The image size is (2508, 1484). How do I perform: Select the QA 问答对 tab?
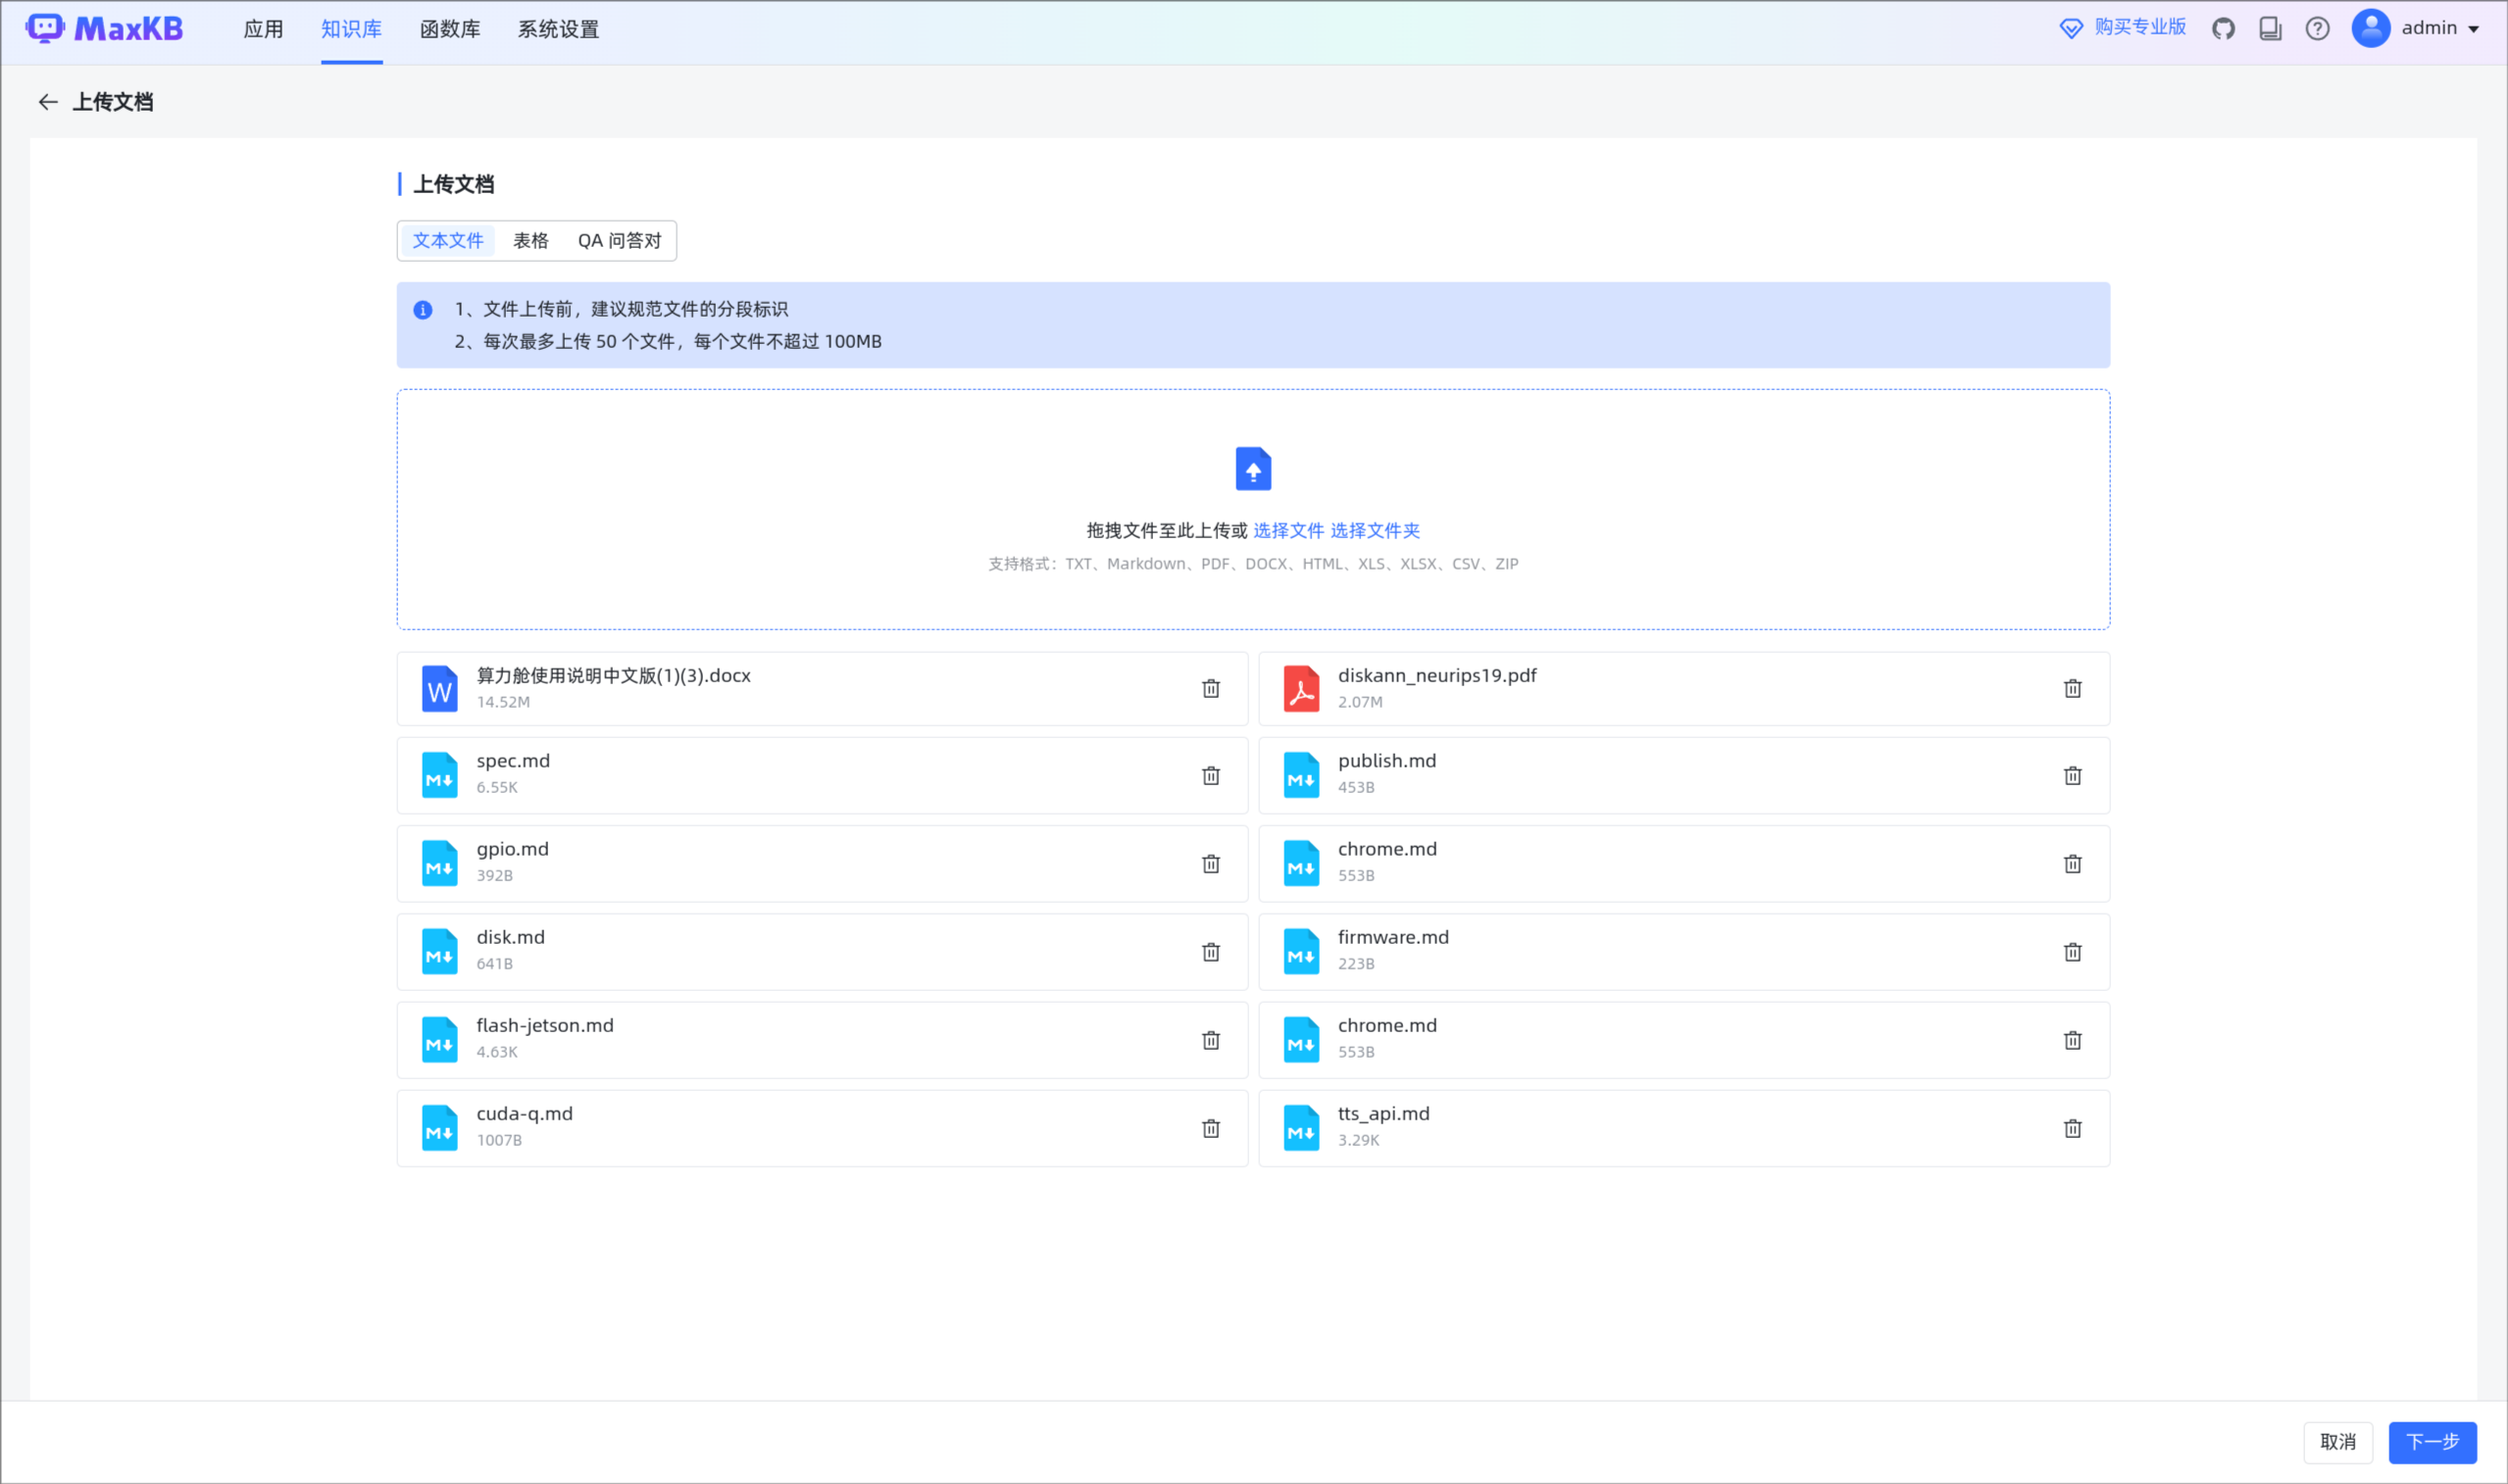(x=619, y=241)
